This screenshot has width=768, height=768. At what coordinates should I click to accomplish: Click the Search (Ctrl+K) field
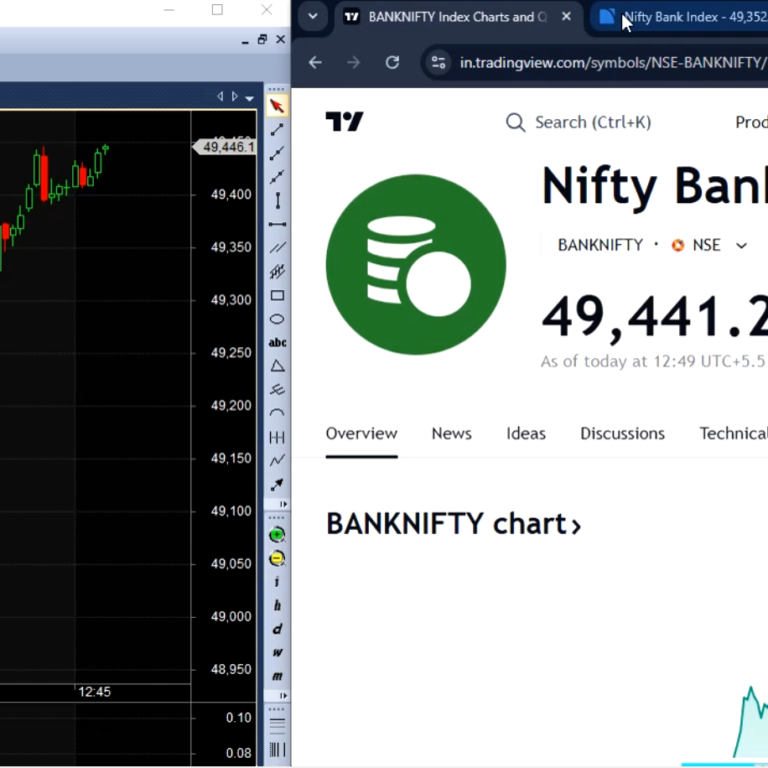point(578,122)
